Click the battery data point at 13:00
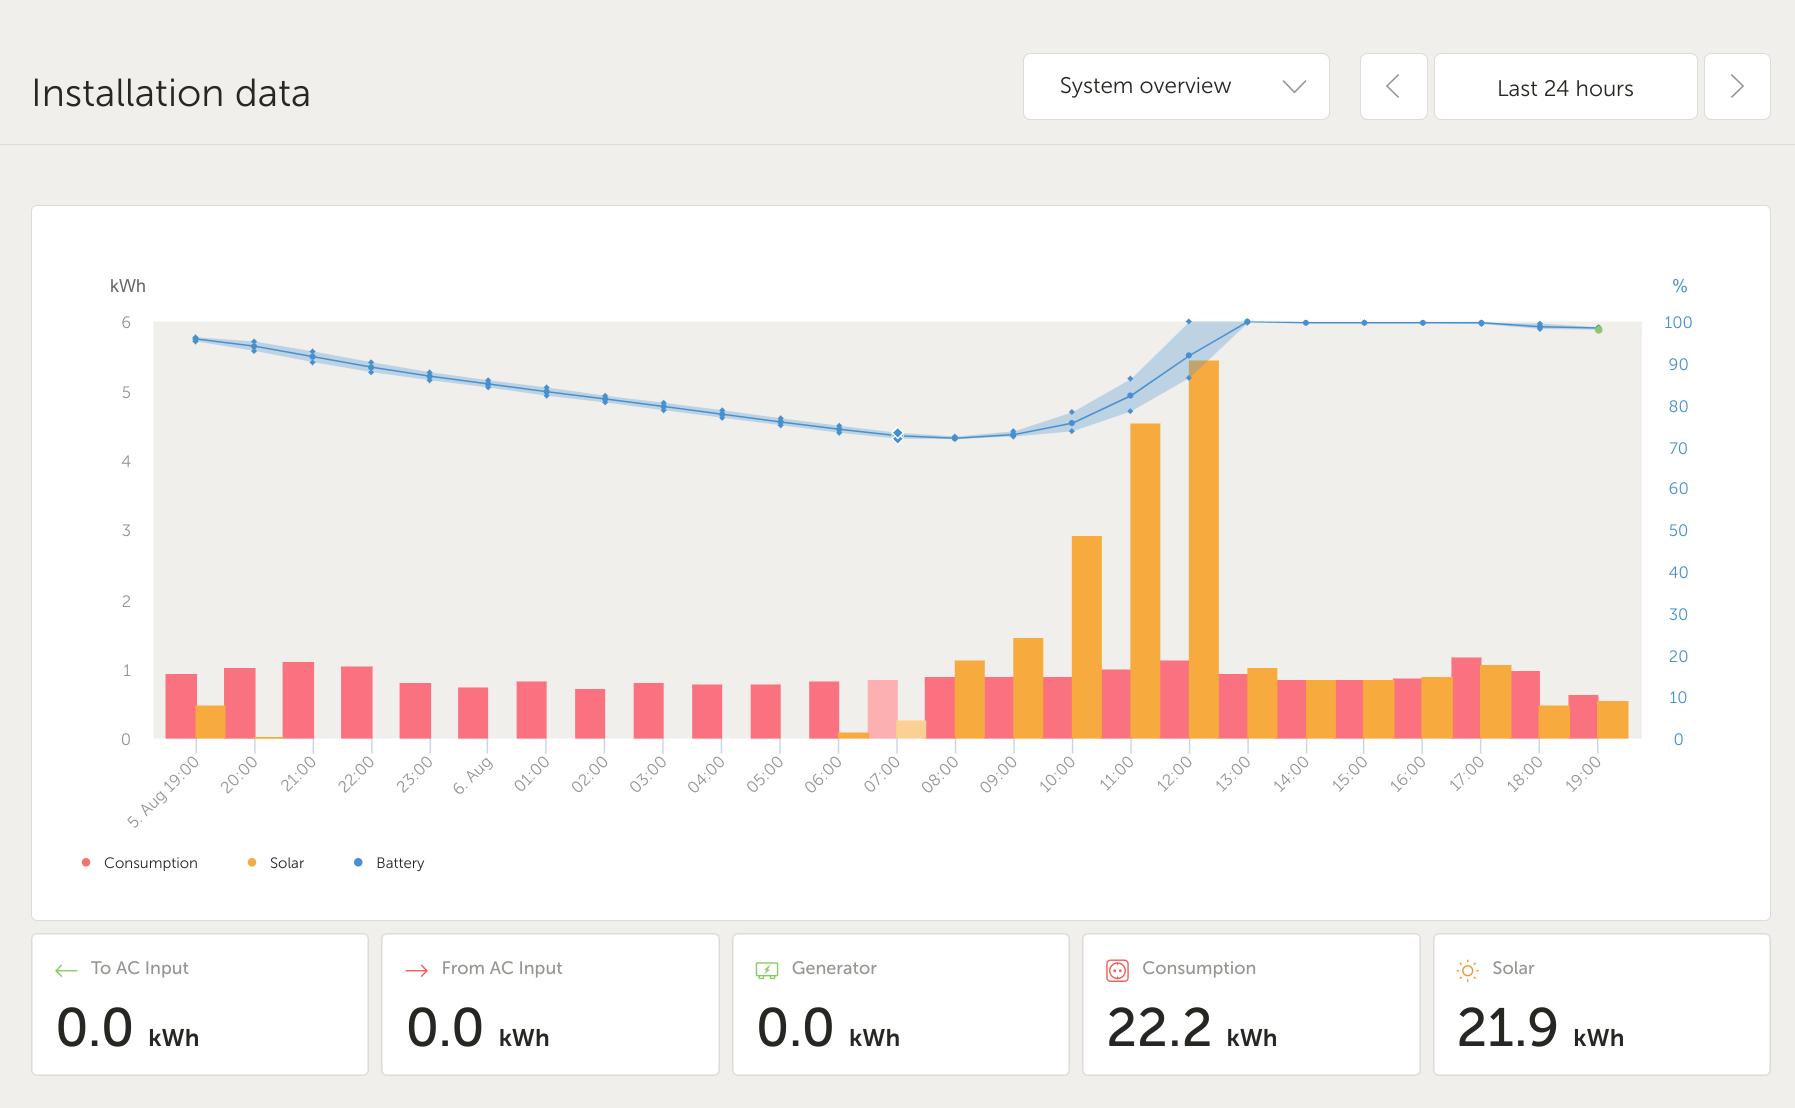Screen dimensions: 1795x1108 point(1247,322)
